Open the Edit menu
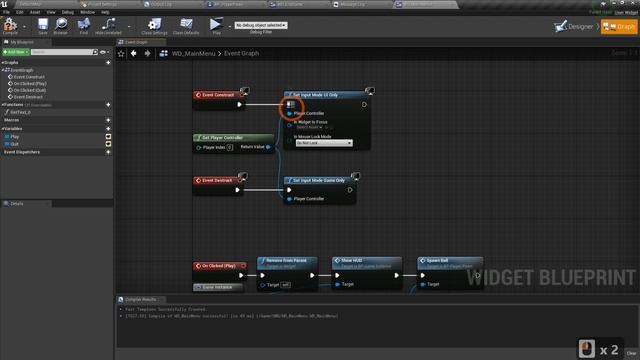 [x=20, y=12]
